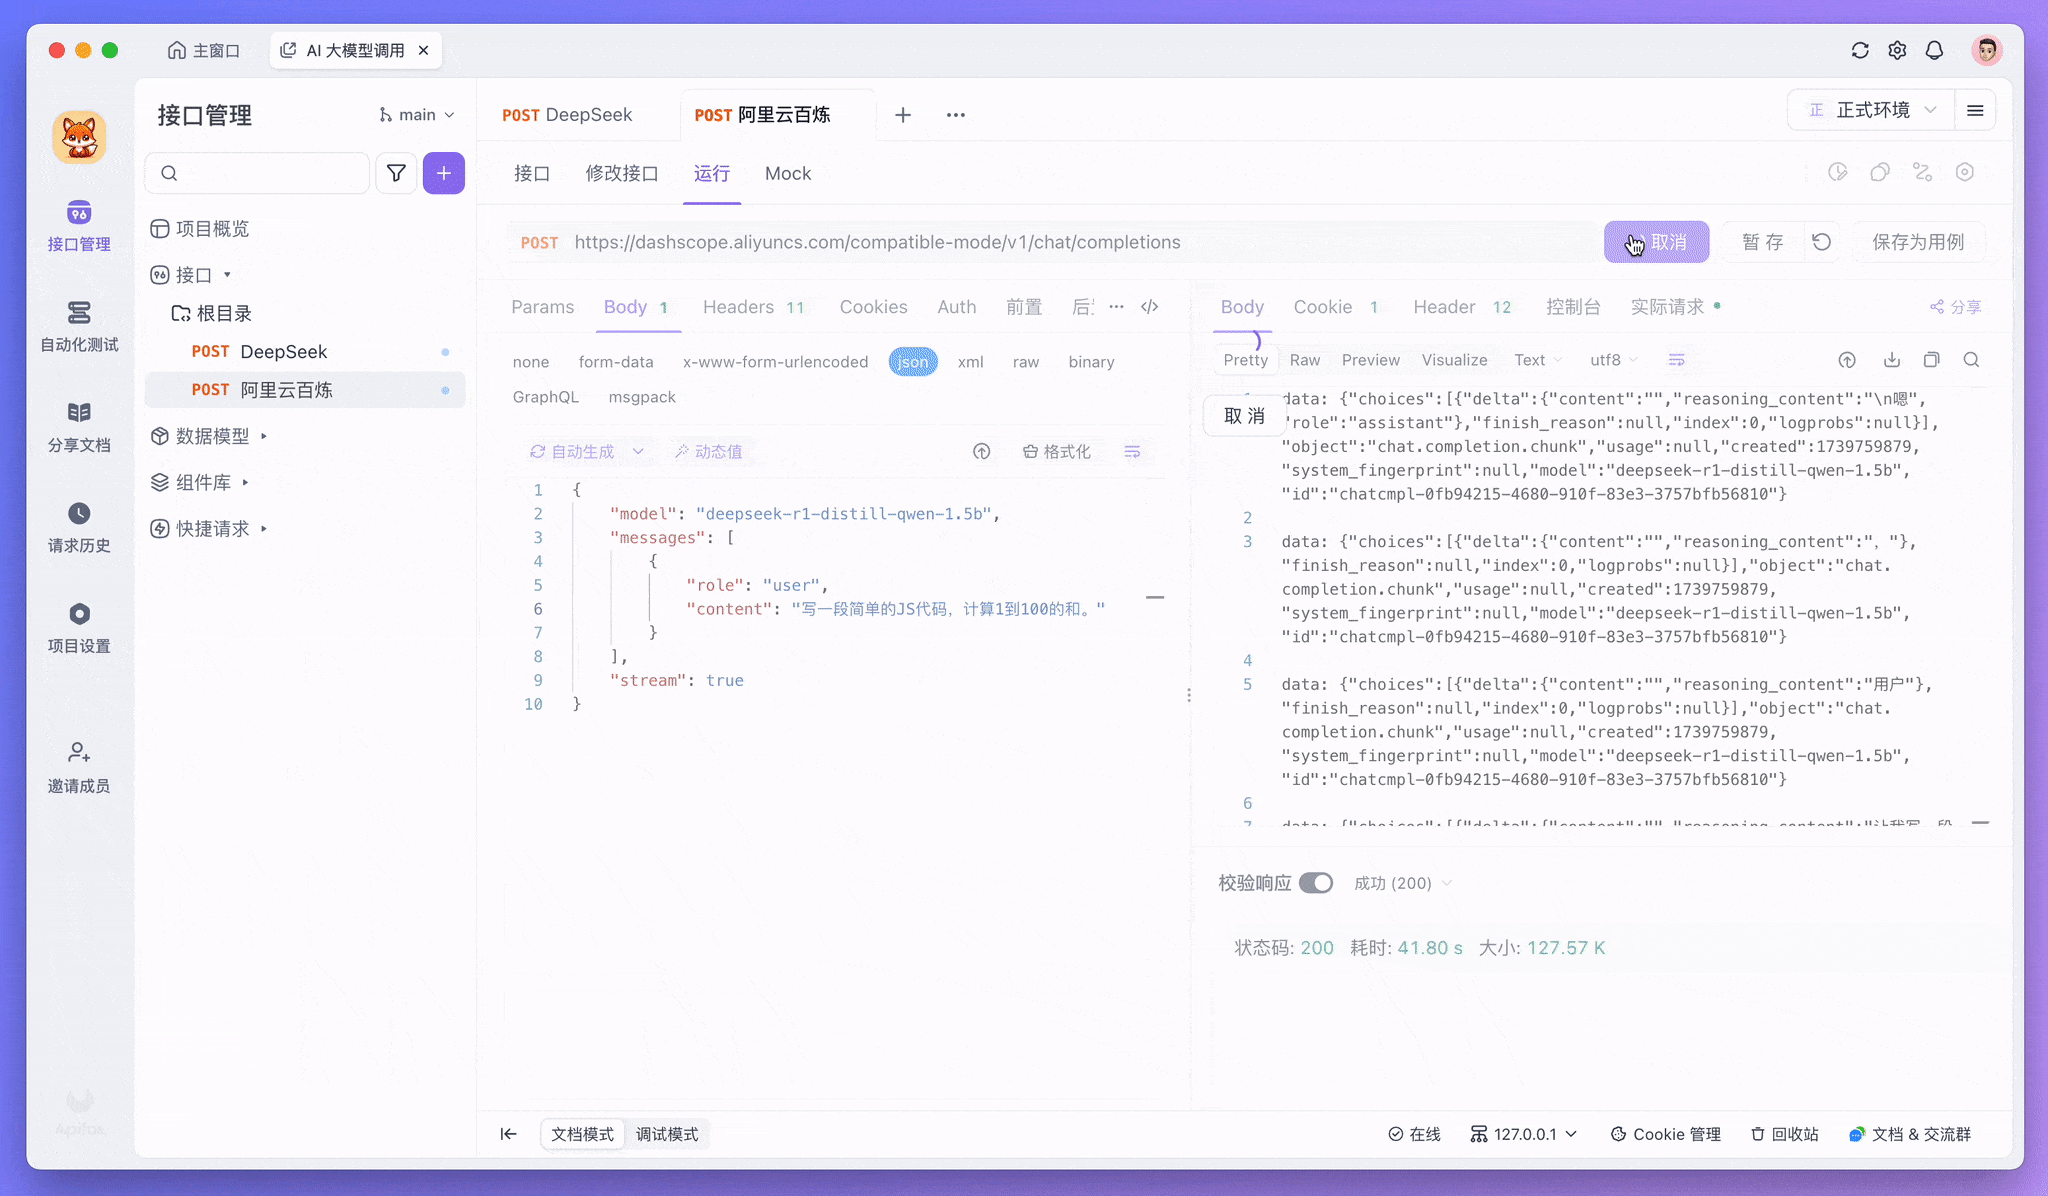Open generate code icon in request tabs
The image size is (2048, 1196).
click(x=1150, y=307)
